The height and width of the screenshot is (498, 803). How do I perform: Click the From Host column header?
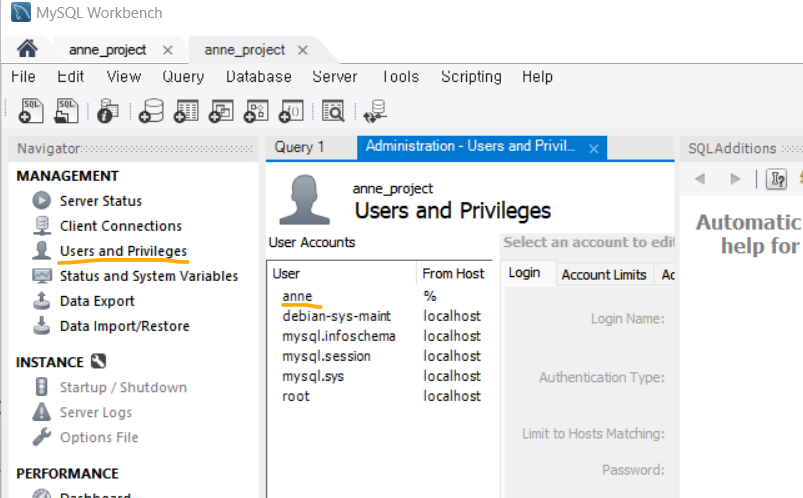454,274
